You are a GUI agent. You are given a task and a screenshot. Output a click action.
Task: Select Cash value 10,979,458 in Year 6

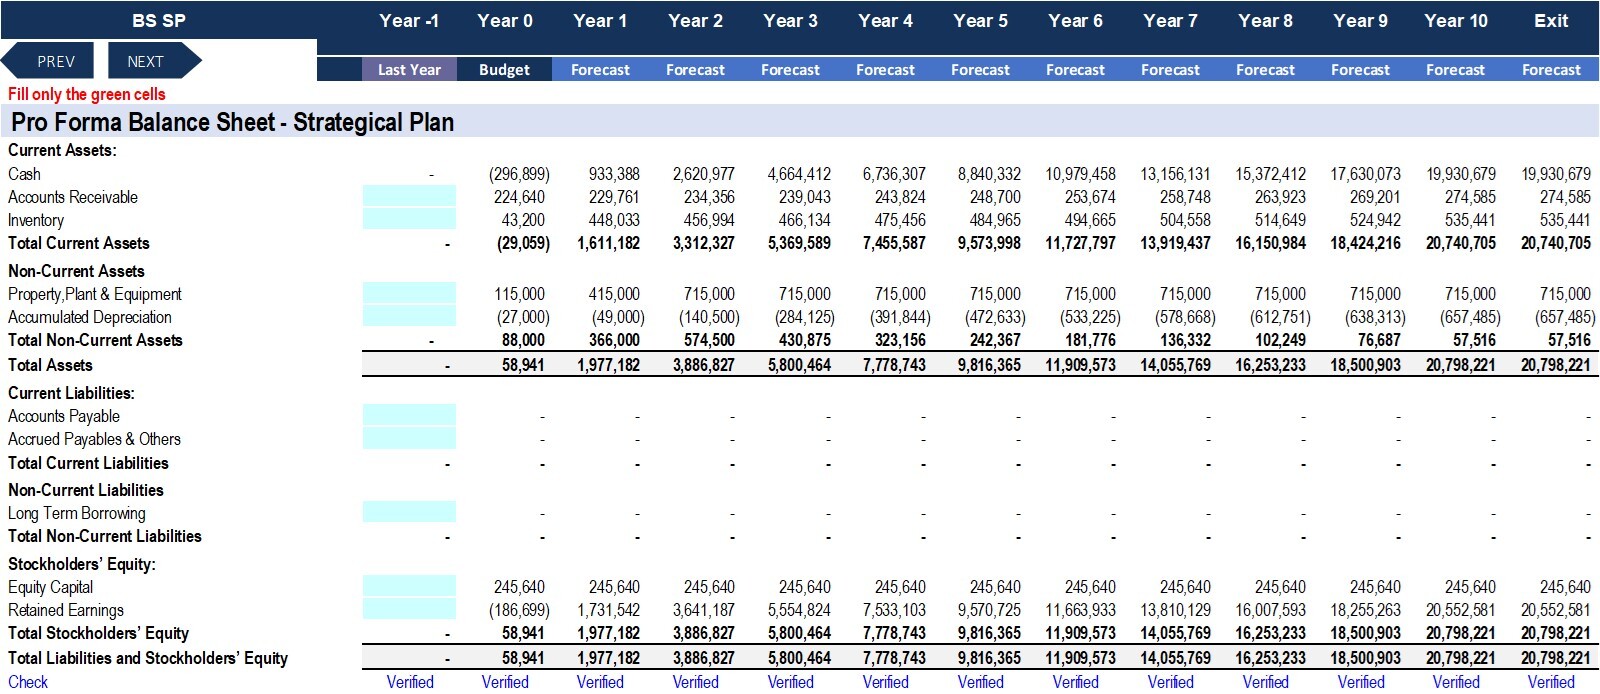(x=1080, y=174)
